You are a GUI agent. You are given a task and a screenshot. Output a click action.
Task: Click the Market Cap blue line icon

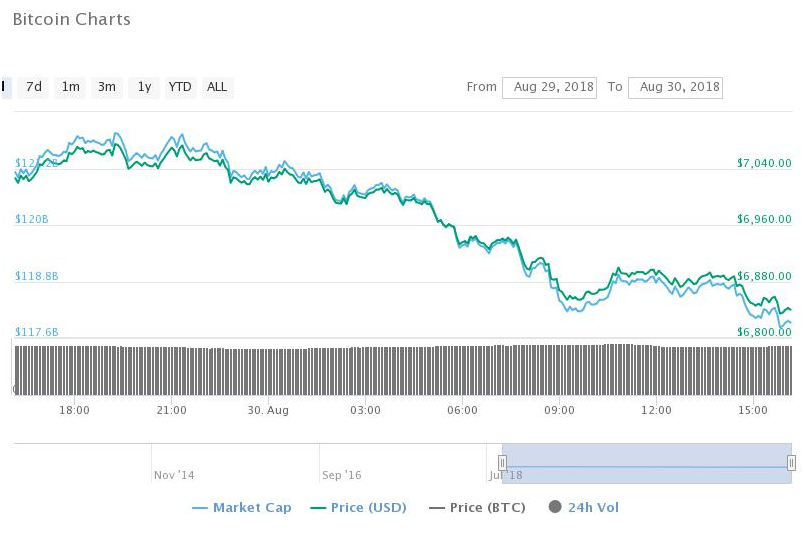coord(199,508)
